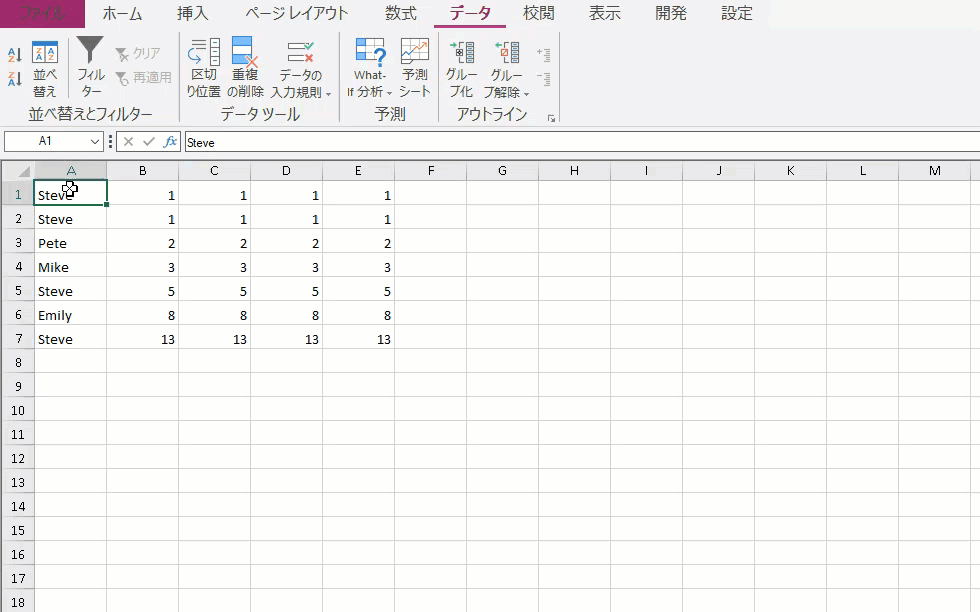Select cell A6 containing Emily

click(70, 315)
